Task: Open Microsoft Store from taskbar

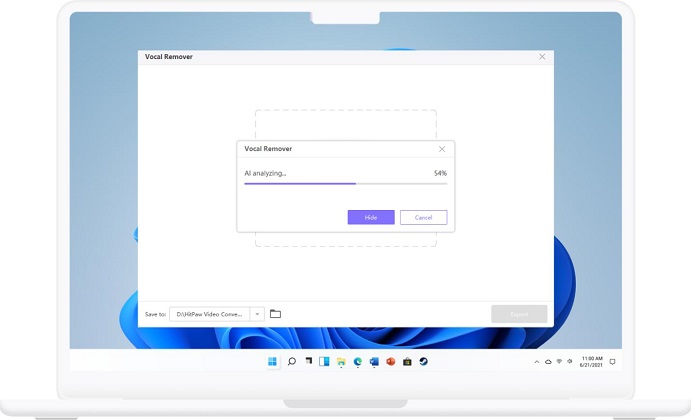Action: (407, 361)
